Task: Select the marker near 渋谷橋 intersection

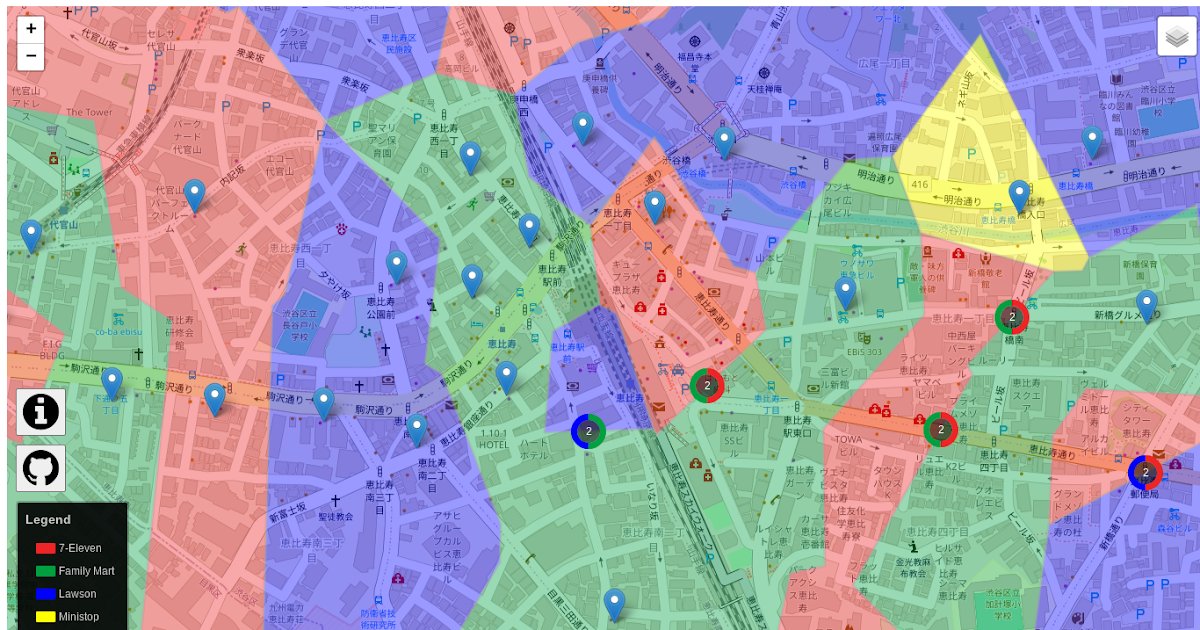Action: 725,143
